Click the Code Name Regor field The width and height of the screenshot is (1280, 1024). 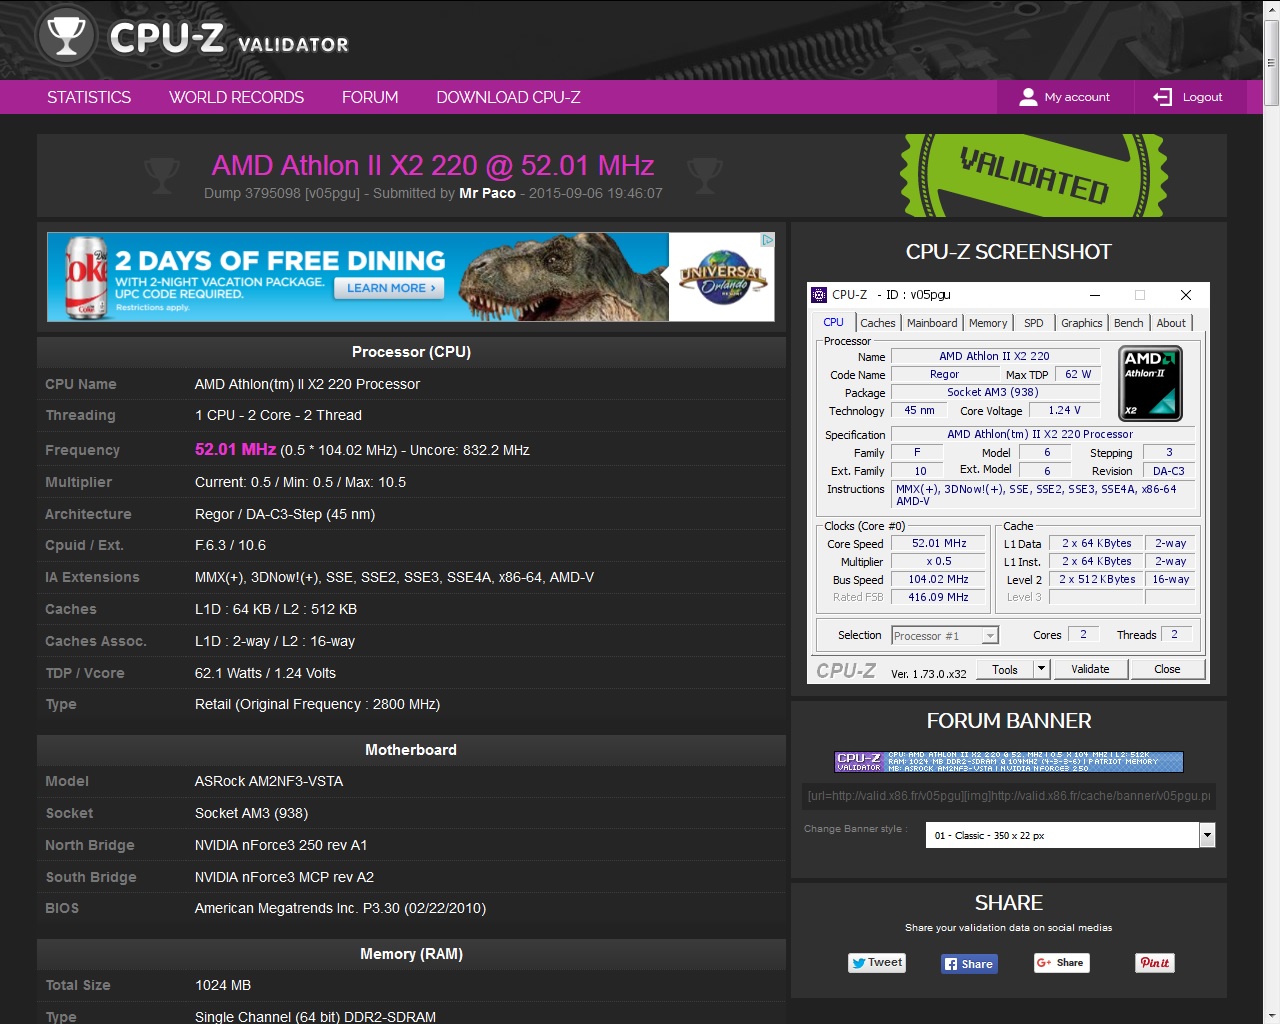click(944, 374)
